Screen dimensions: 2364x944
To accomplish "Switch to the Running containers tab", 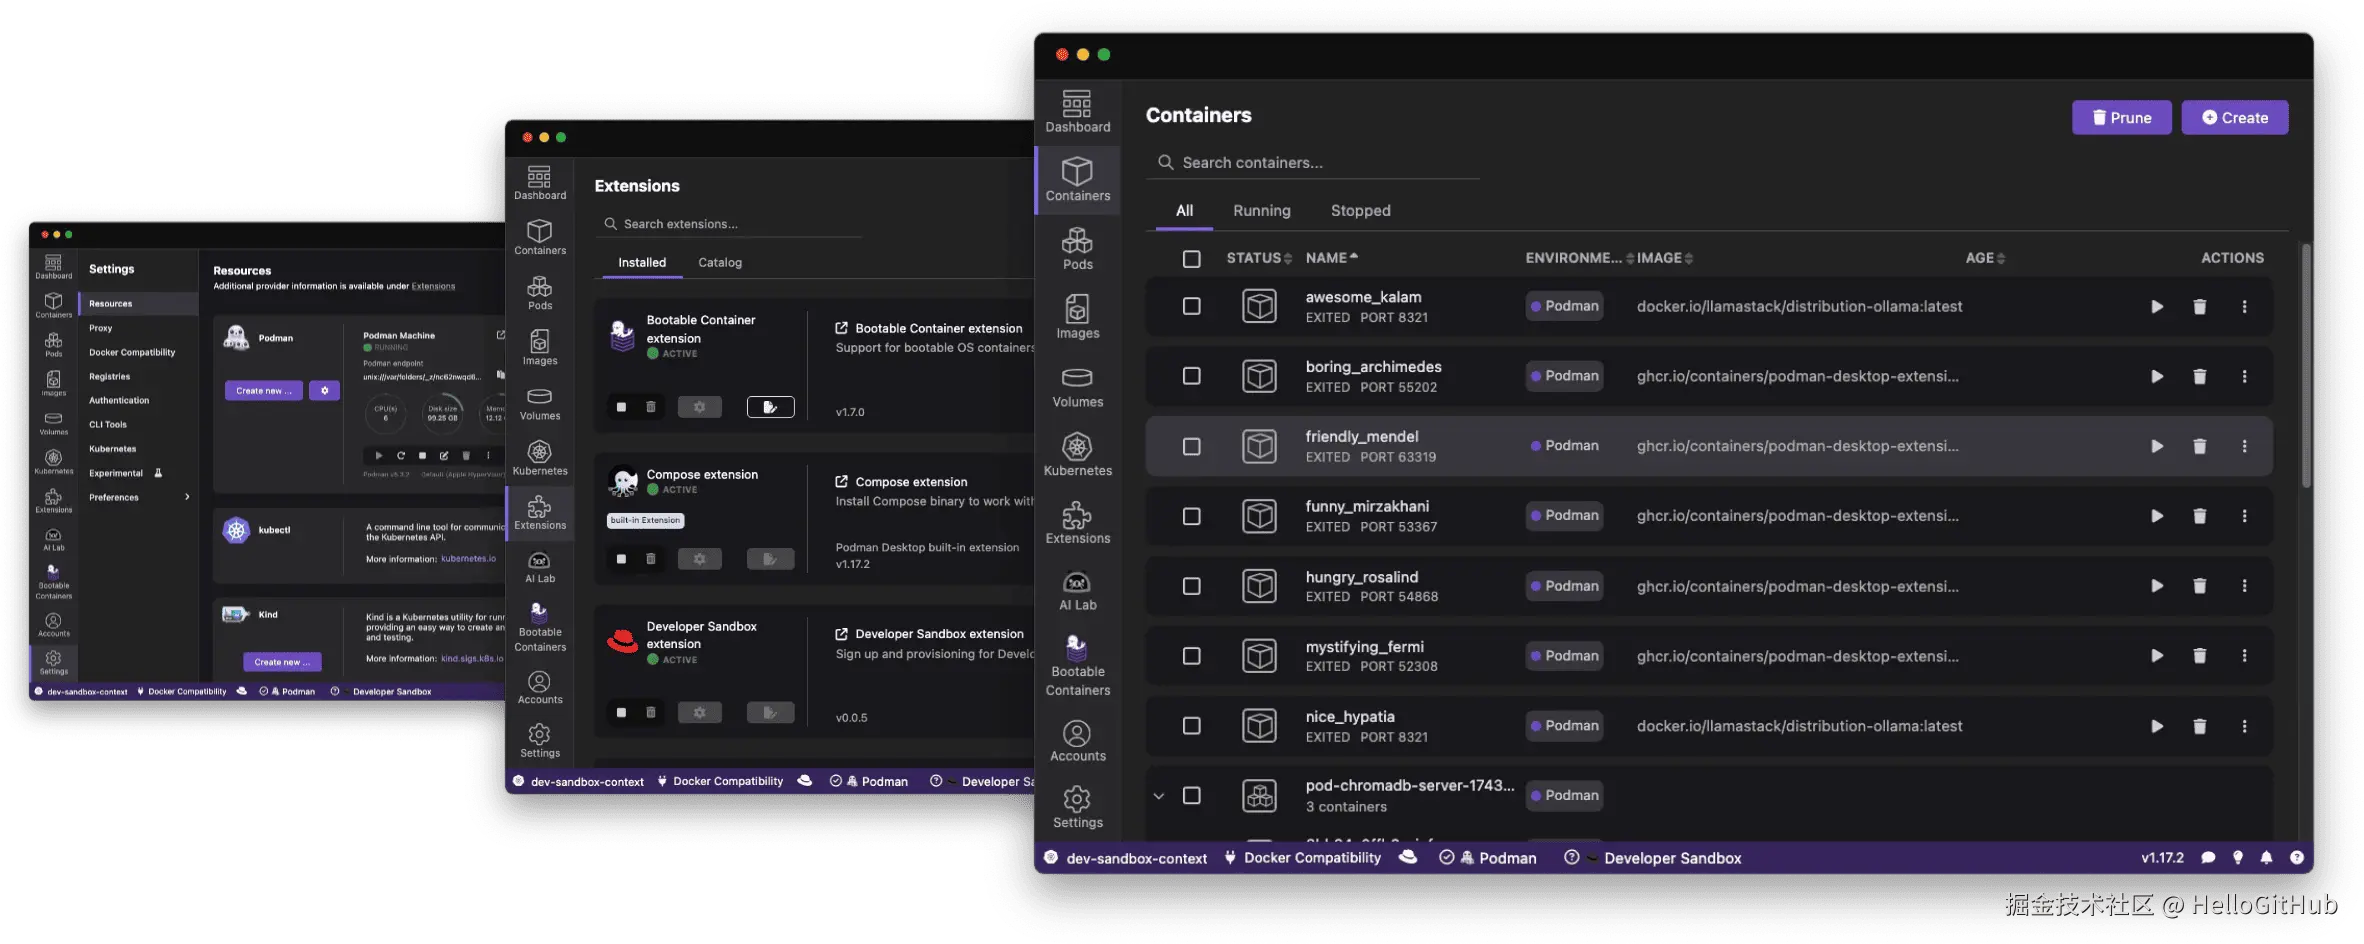I will [1261, 211].
